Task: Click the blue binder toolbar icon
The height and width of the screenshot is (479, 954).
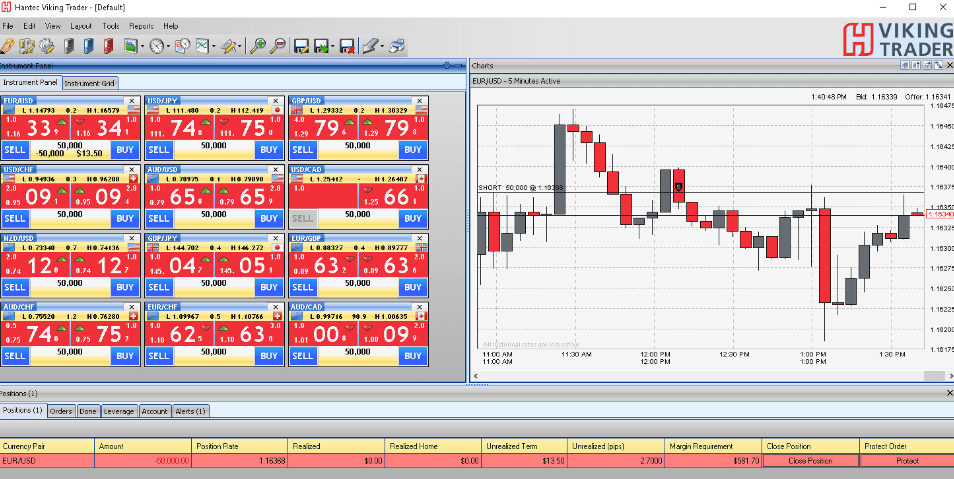Action: click(89, 46)
